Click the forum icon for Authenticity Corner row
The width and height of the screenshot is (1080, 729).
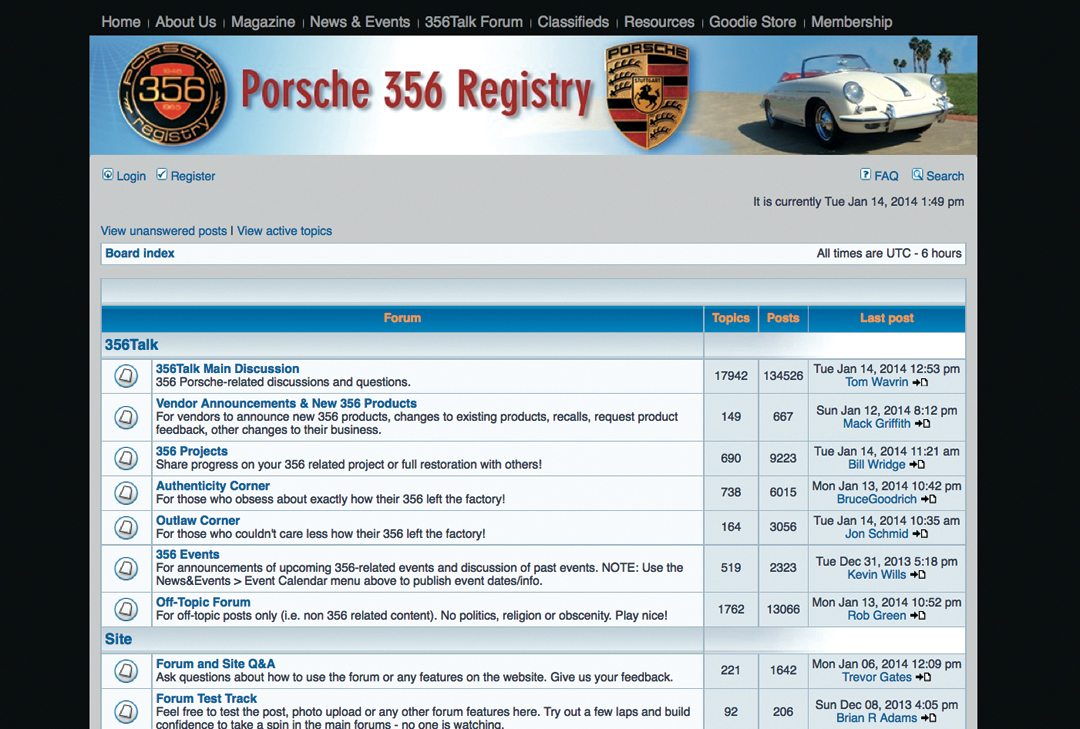pyautogui.click(x=125, y=493)
